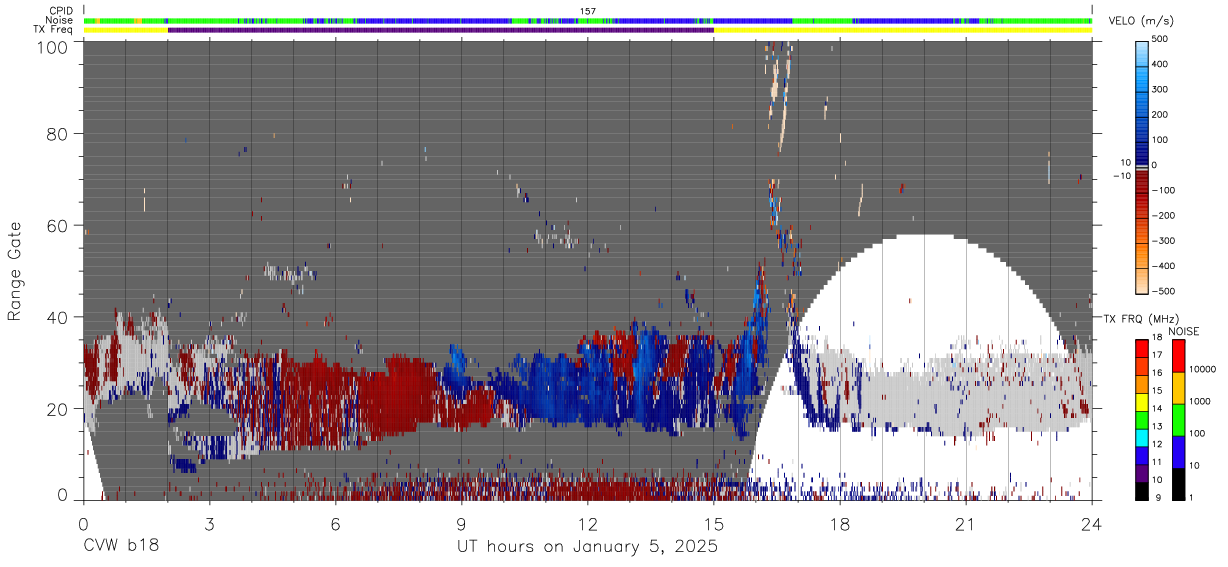Click the 20 tick on range gate axis

click(59, 408)
